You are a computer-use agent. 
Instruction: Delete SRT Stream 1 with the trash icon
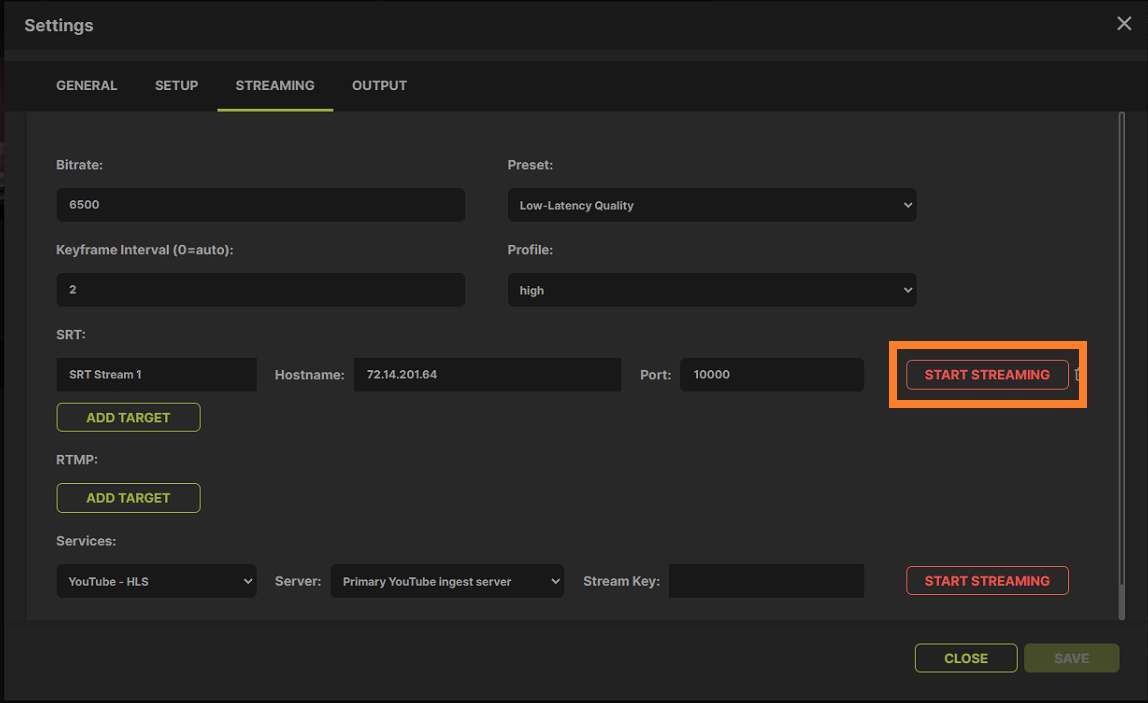(x=1078, y=374)
